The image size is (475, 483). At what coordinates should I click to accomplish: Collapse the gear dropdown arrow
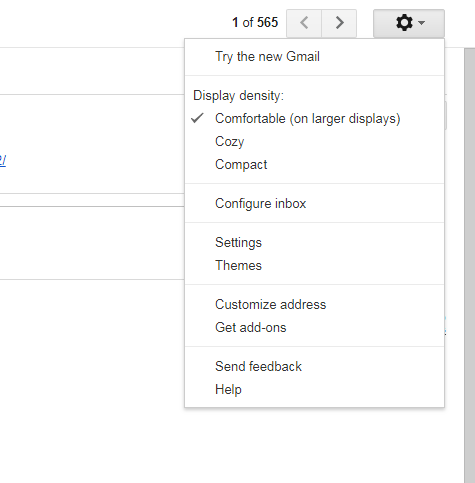421,23
